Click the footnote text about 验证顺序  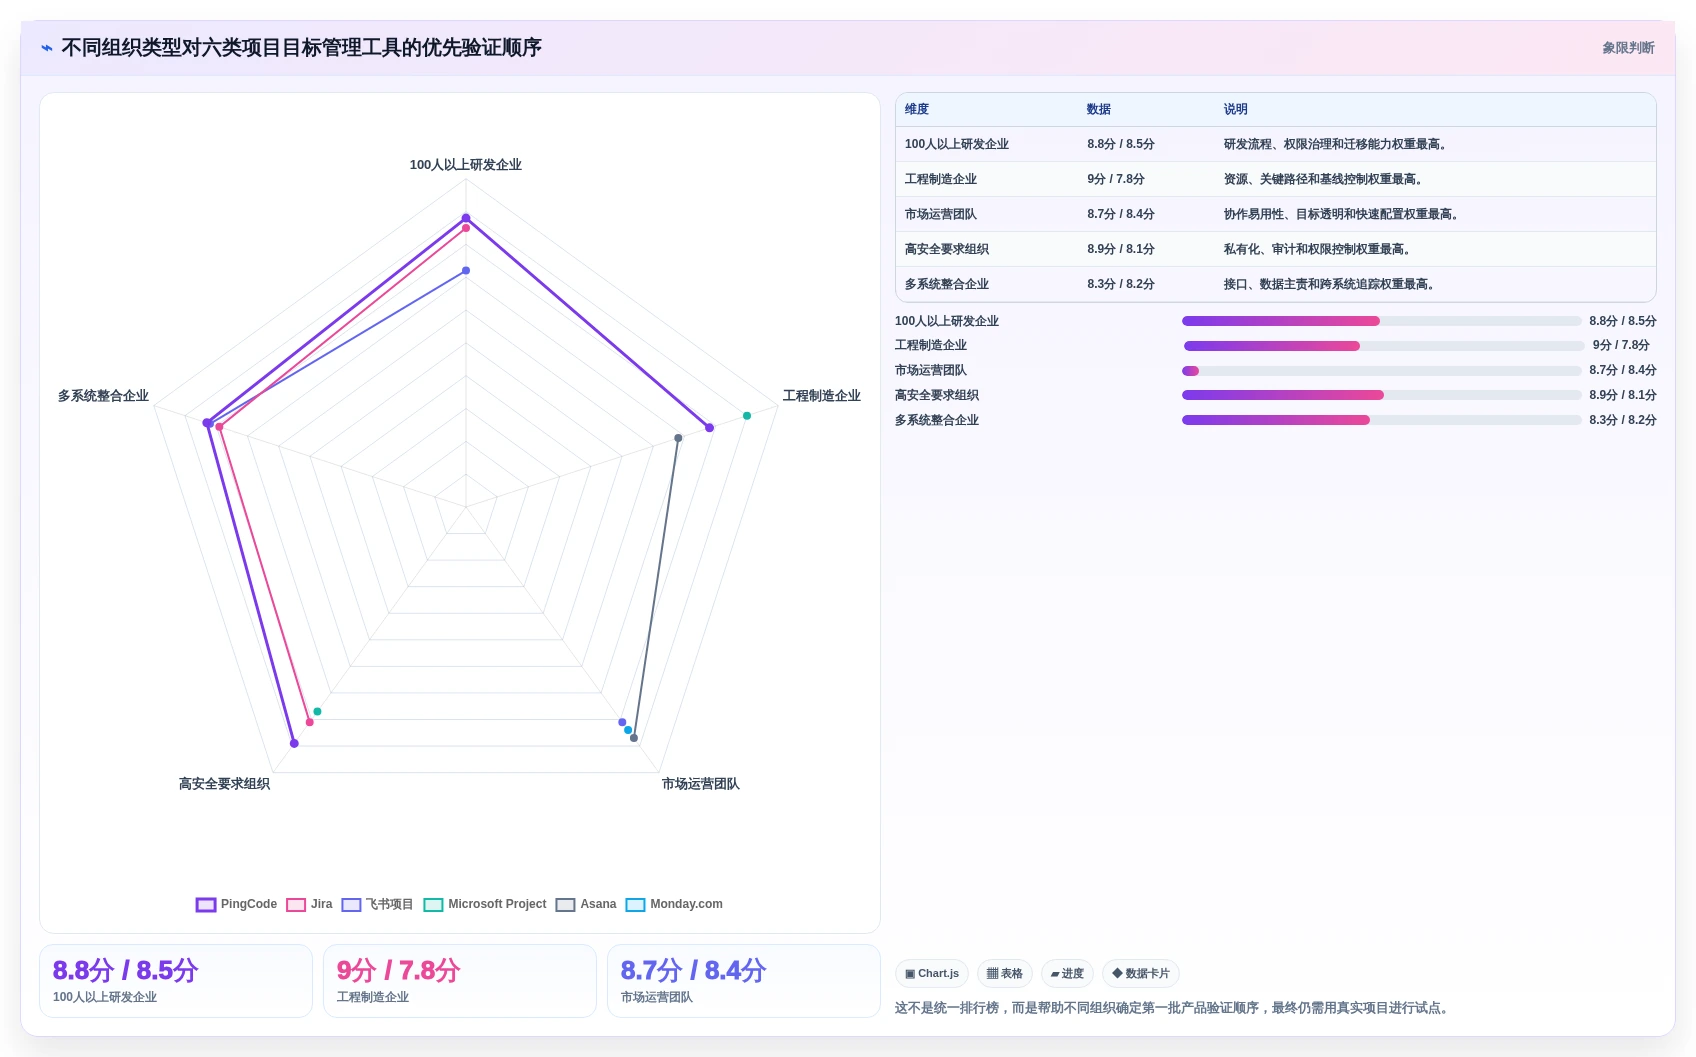tap(1174, 1008)
